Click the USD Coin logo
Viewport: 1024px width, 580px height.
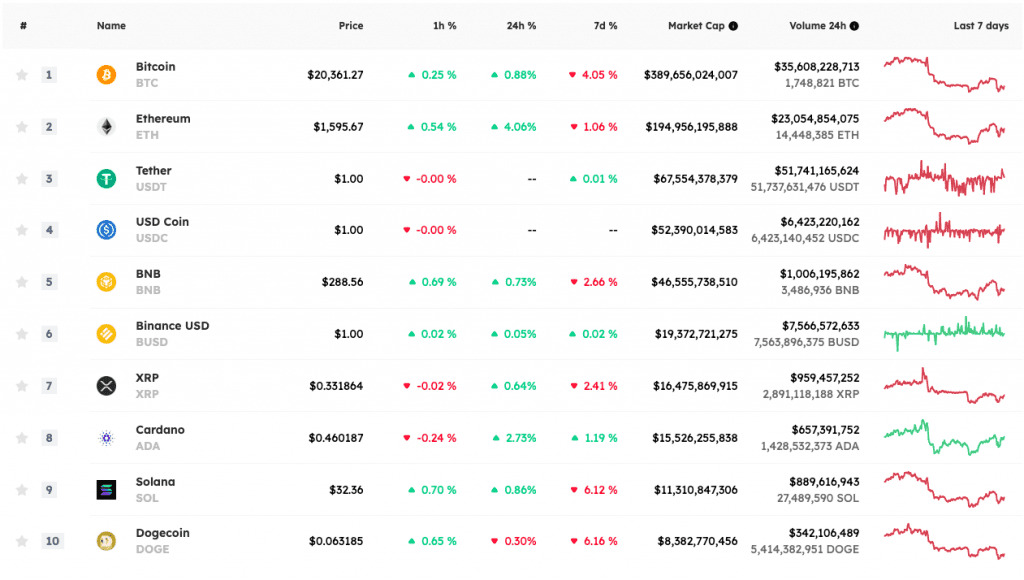coord(106,230)
